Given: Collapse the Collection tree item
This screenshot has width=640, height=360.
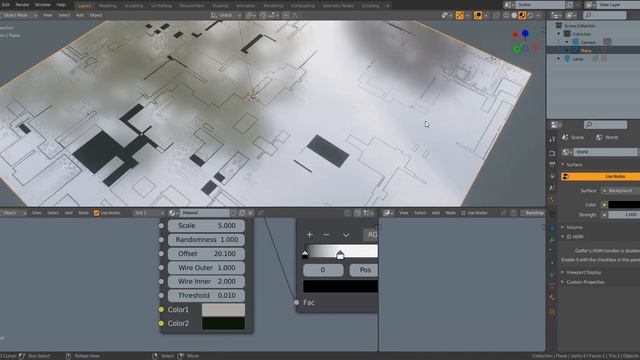Looking at the screenshot, I should tap(559, 34).
